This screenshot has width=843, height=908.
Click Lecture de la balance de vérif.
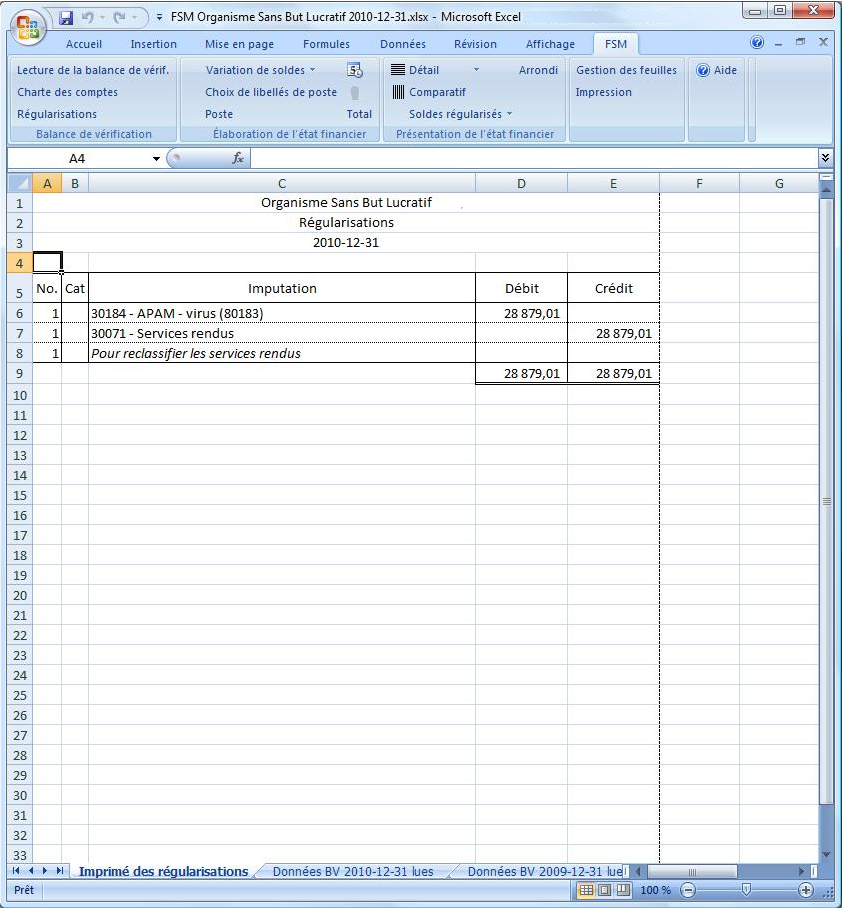tap(93, 70)
